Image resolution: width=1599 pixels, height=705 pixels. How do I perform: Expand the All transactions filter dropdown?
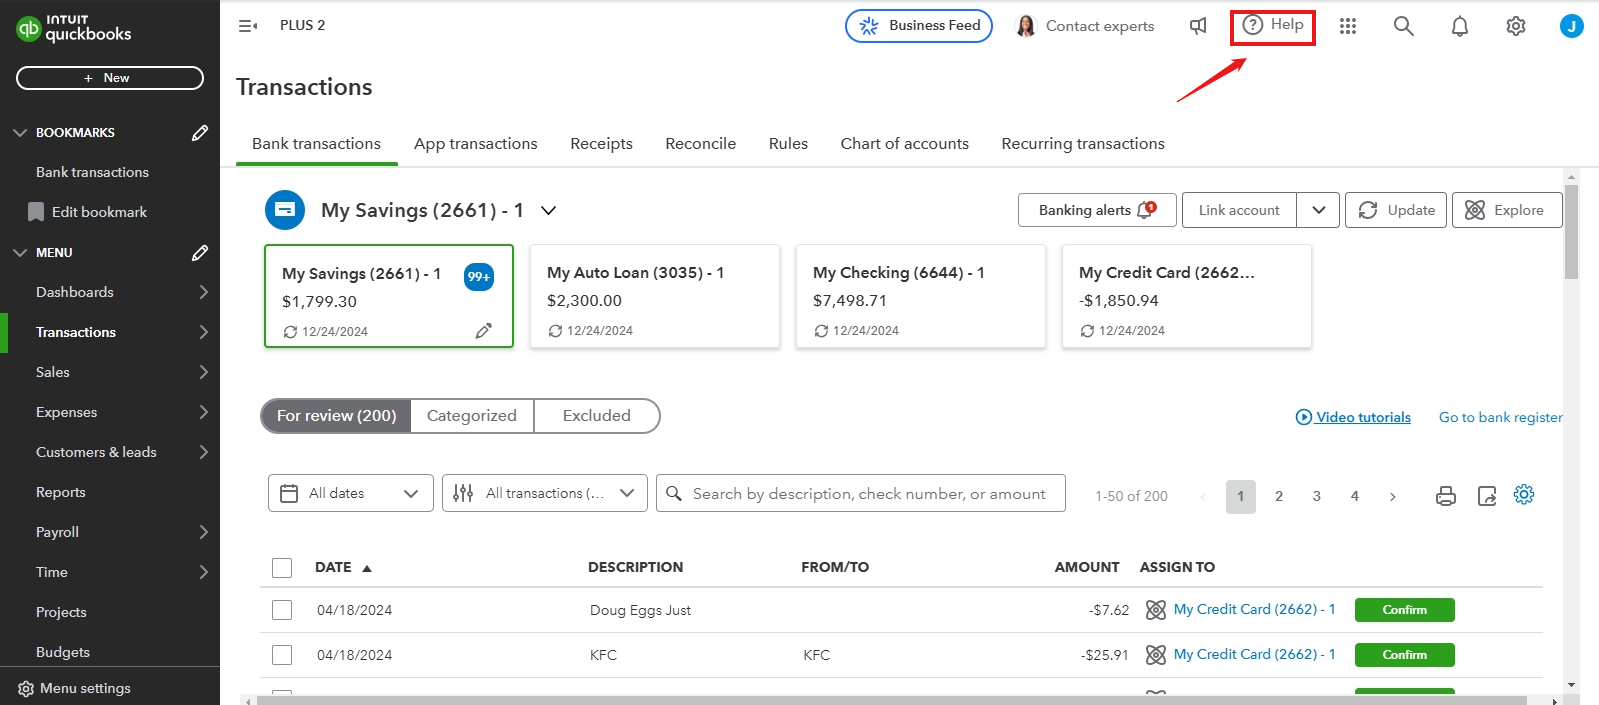544,493
